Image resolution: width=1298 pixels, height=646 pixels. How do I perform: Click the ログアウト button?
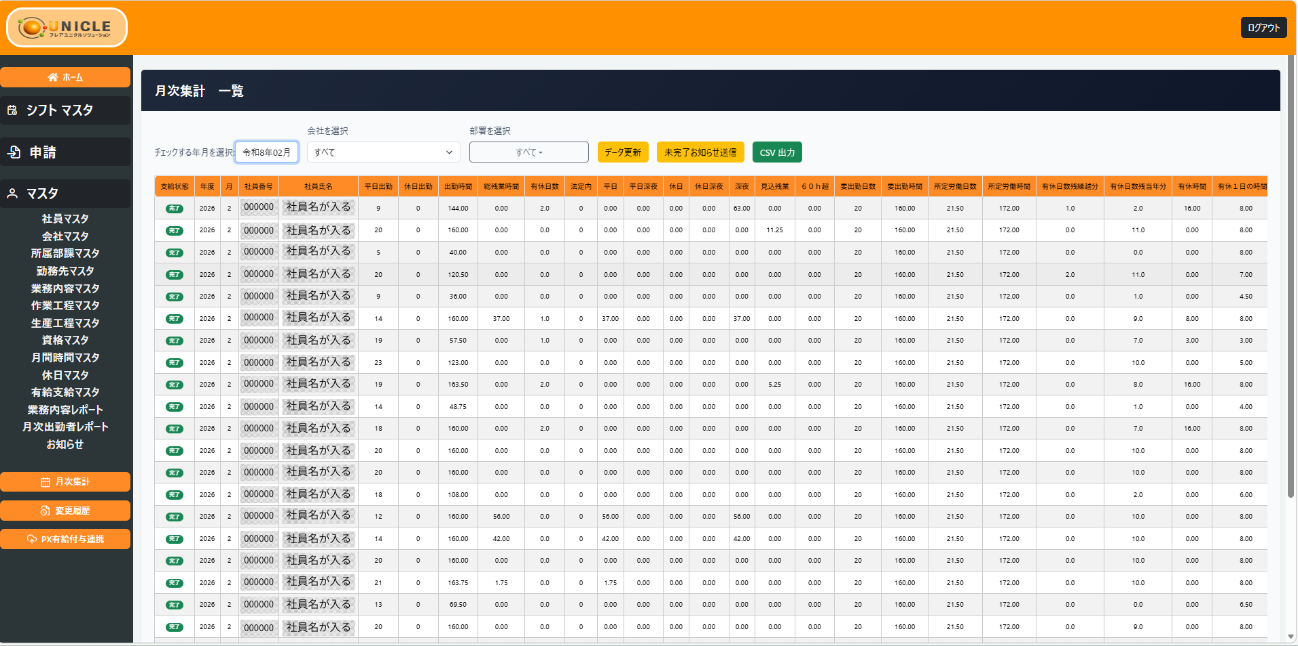pyautogui.click(x=1263, y=28)
